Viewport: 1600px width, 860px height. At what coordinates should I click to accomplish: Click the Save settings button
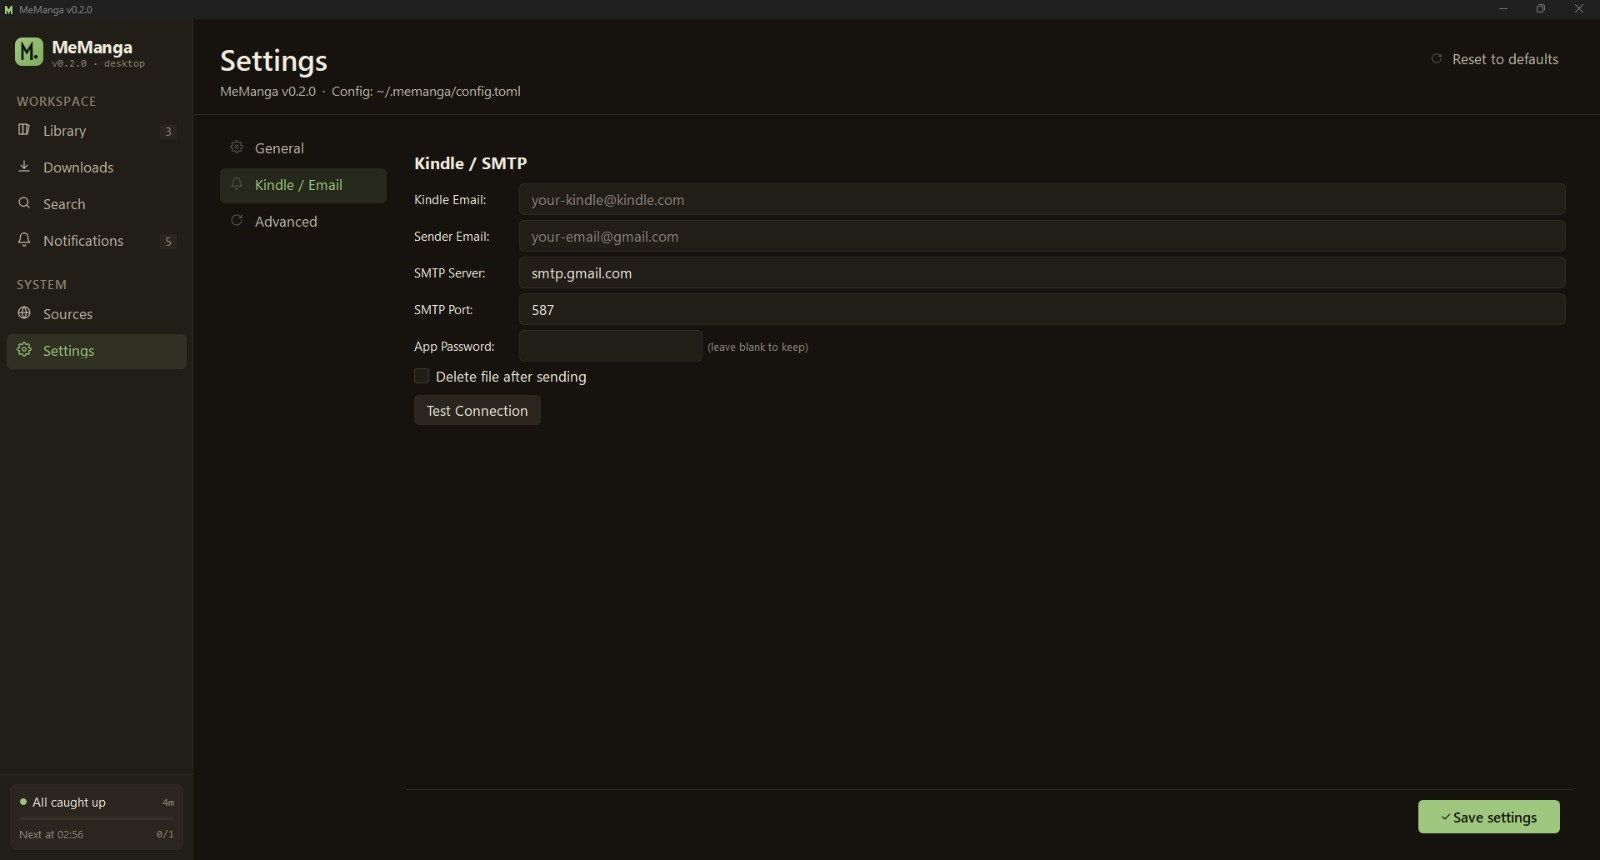coord(1489,817)
